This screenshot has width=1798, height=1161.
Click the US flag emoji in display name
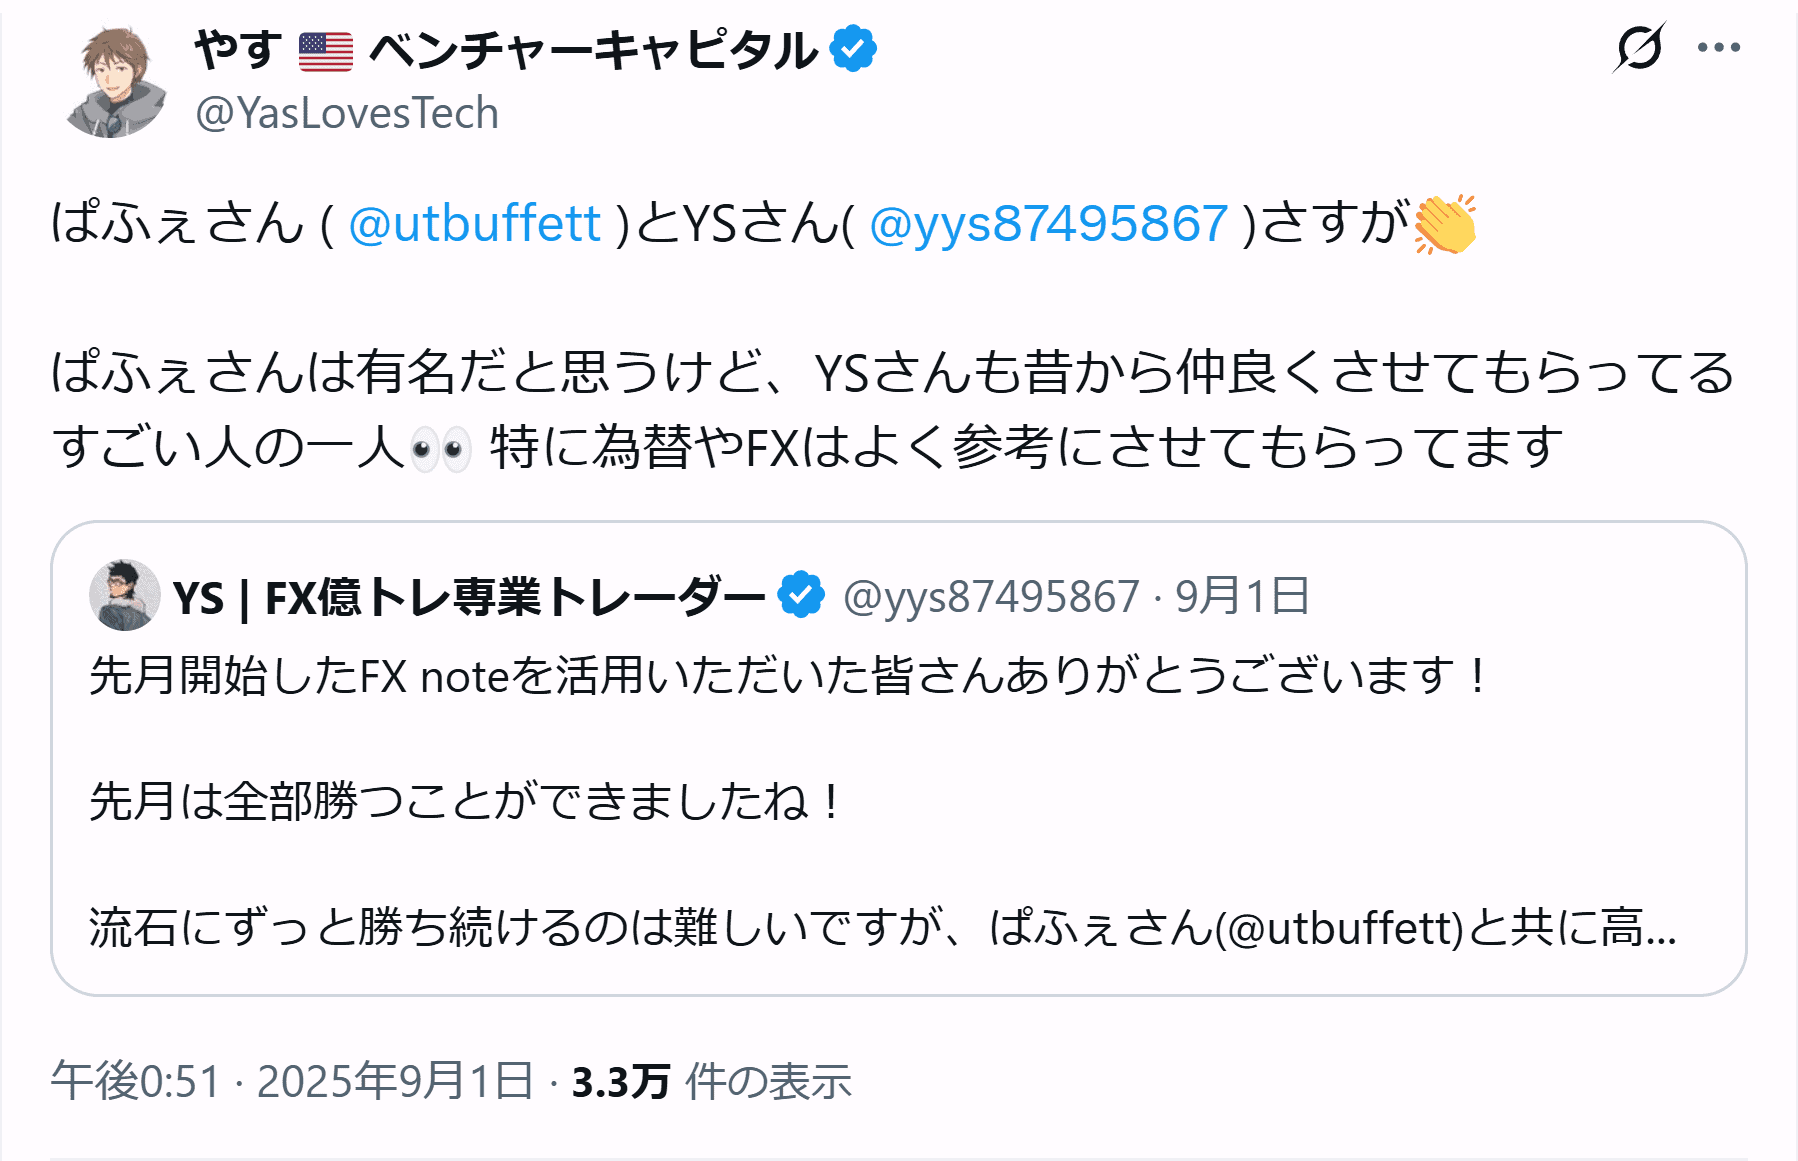point(326,51)
